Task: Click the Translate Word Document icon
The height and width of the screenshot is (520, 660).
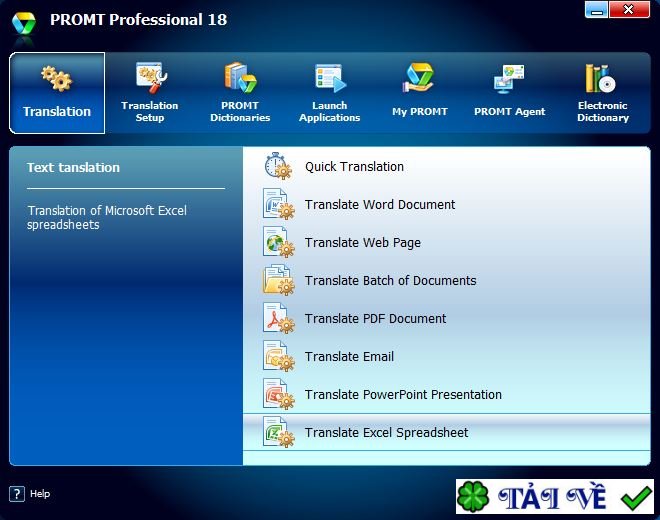Action: tap(278, 204)
